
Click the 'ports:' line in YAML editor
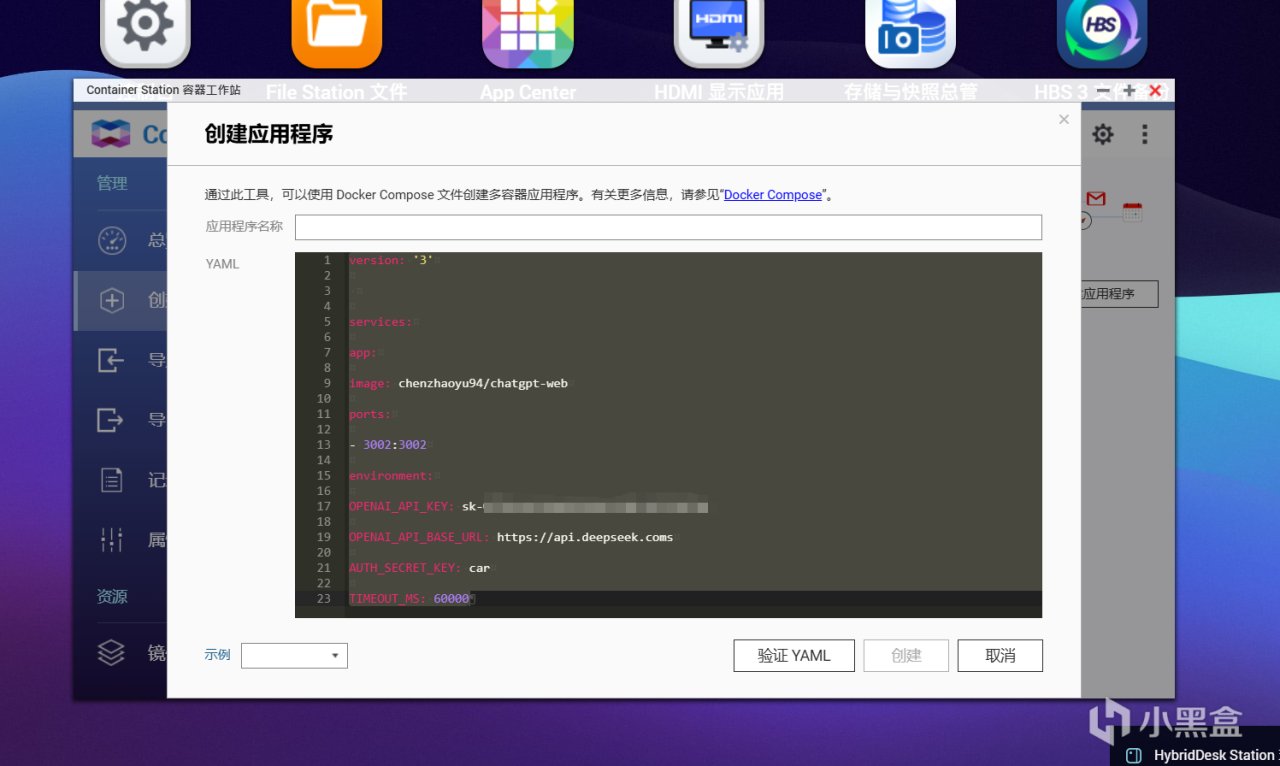(370, 414)
